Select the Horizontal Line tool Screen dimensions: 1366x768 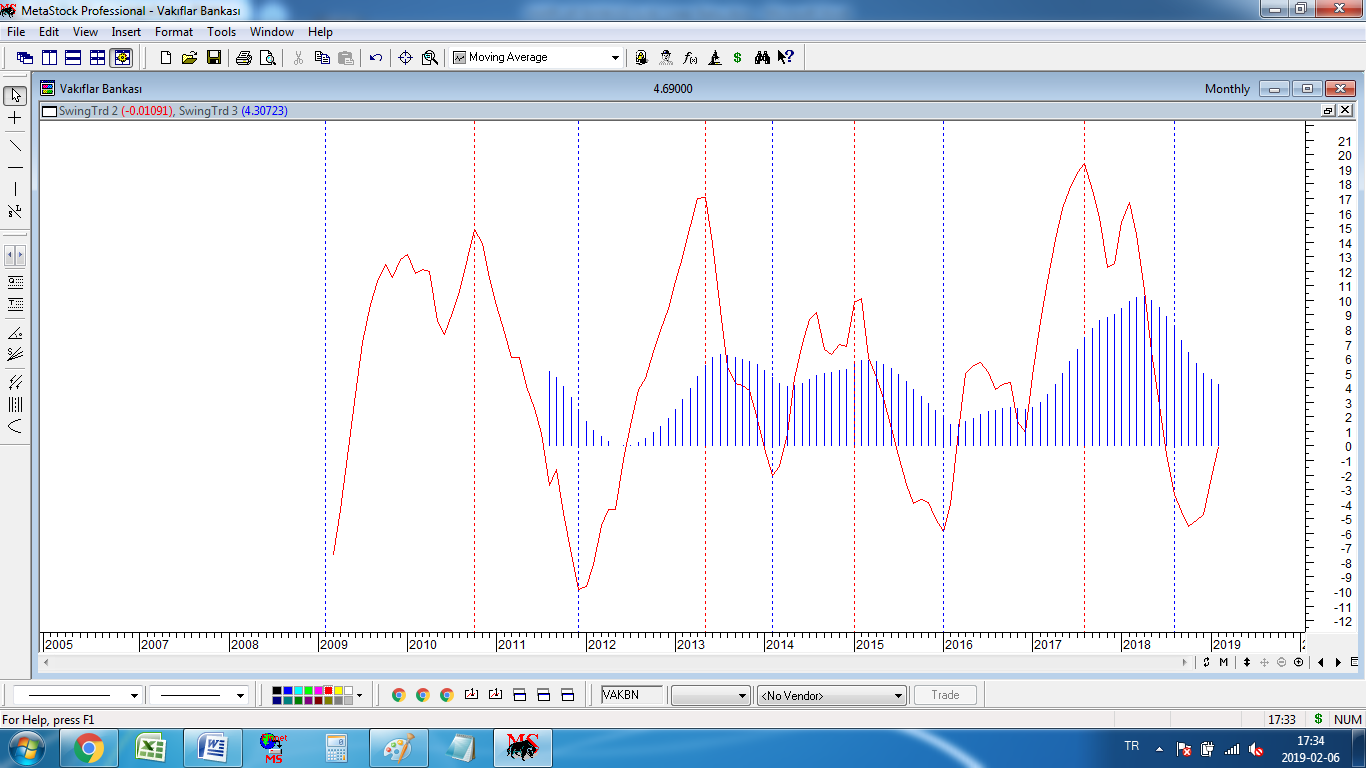[x=15, y=167]
